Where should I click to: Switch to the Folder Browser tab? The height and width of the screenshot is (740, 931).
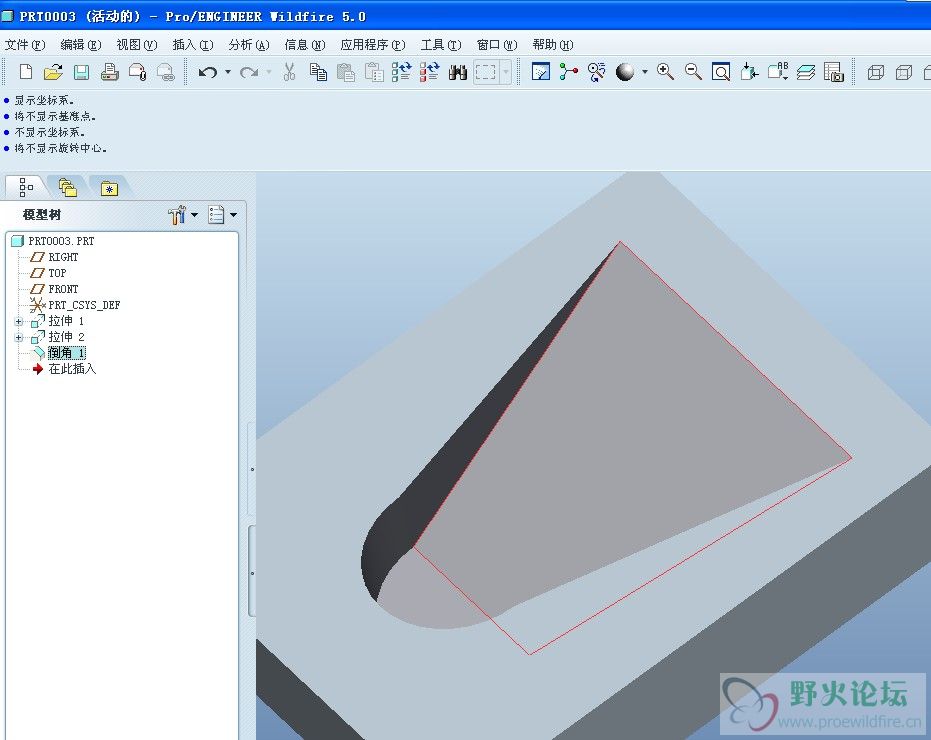(68, 188)
